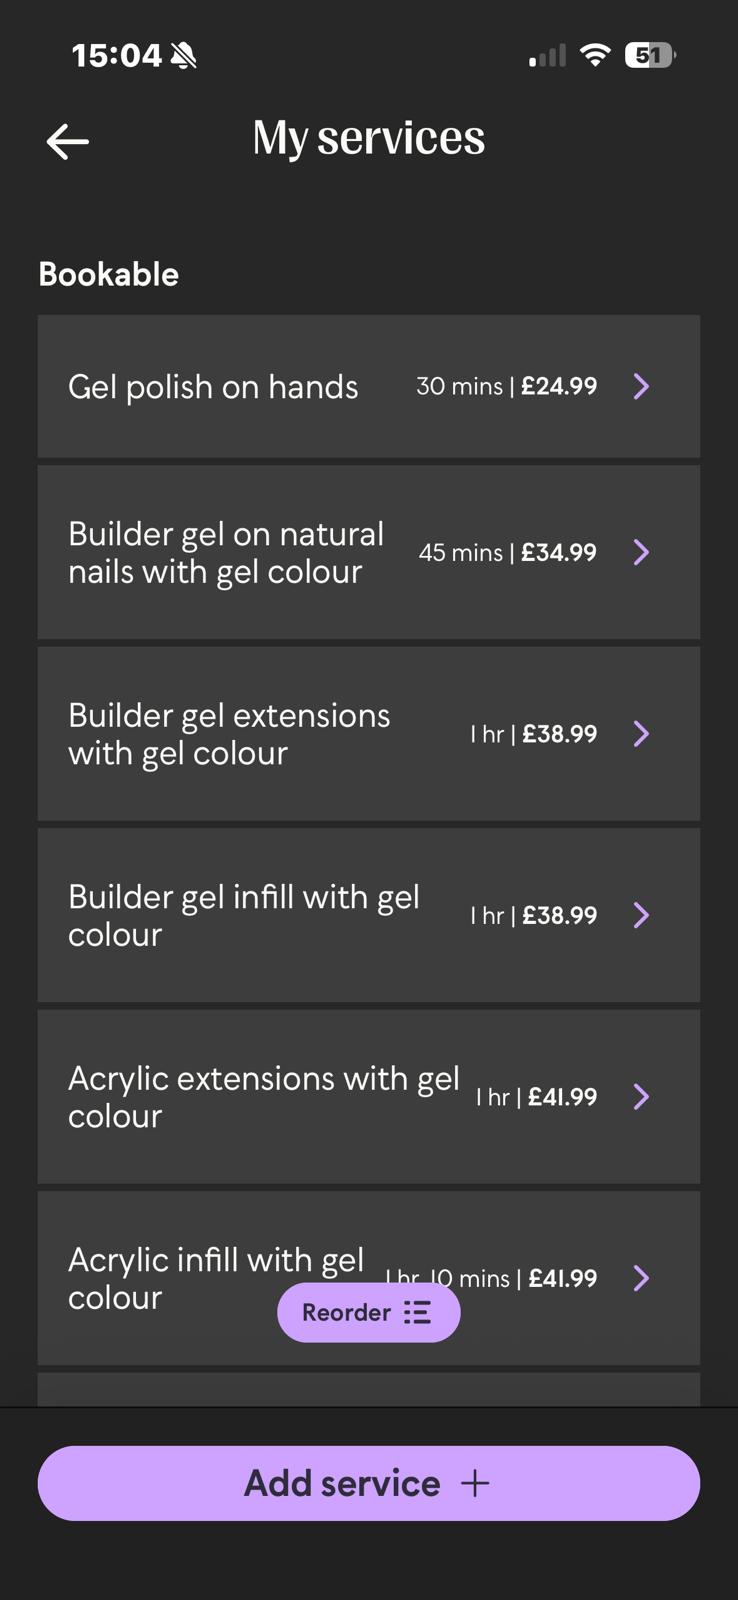738x1600 pixels.
Task: Tap the back arrow icon
Action: click(68, 142)
